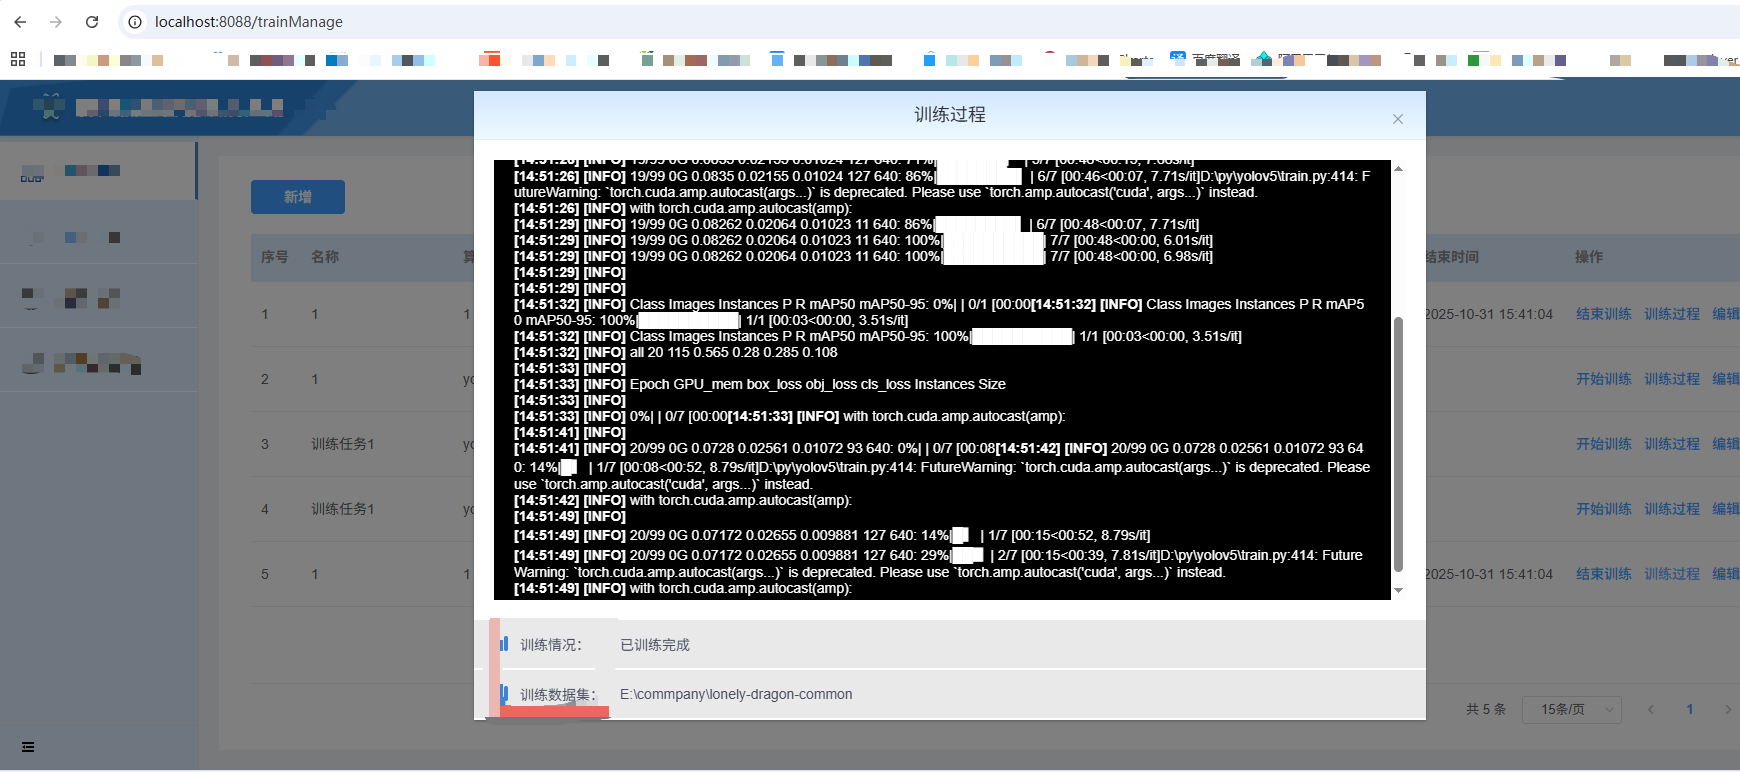Go back using browser back arrow

20,21
